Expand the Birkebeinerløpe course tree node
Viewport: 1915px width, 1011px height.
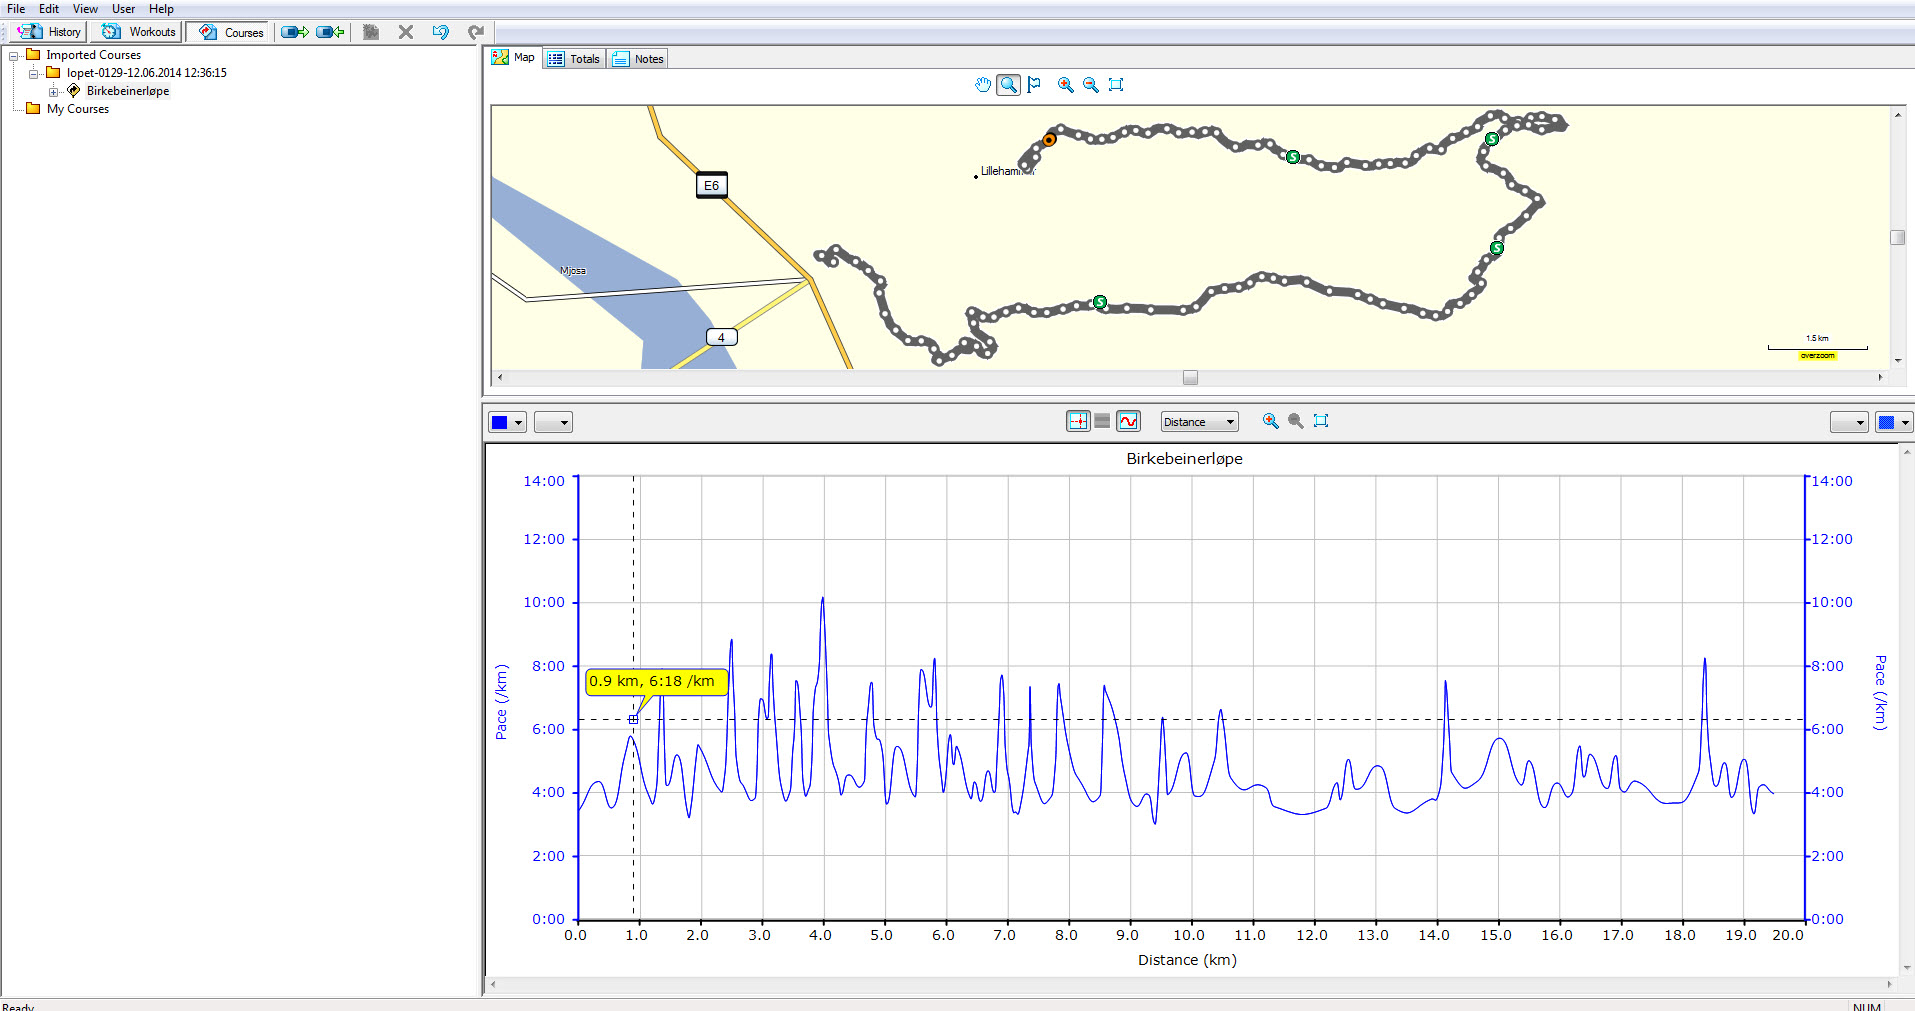(x=54, y=91)
